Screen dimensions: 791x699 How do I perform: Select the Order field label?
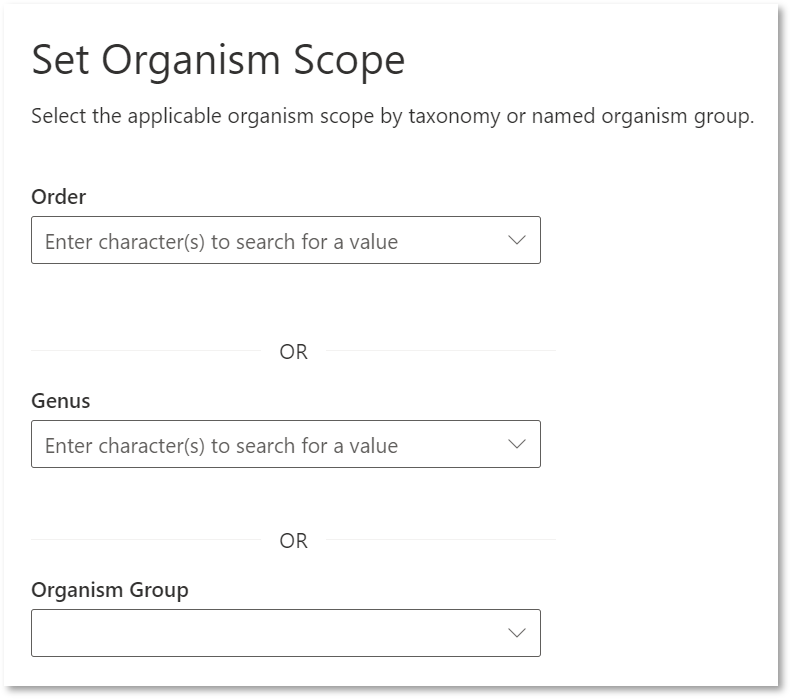click(x=59, y=197)
